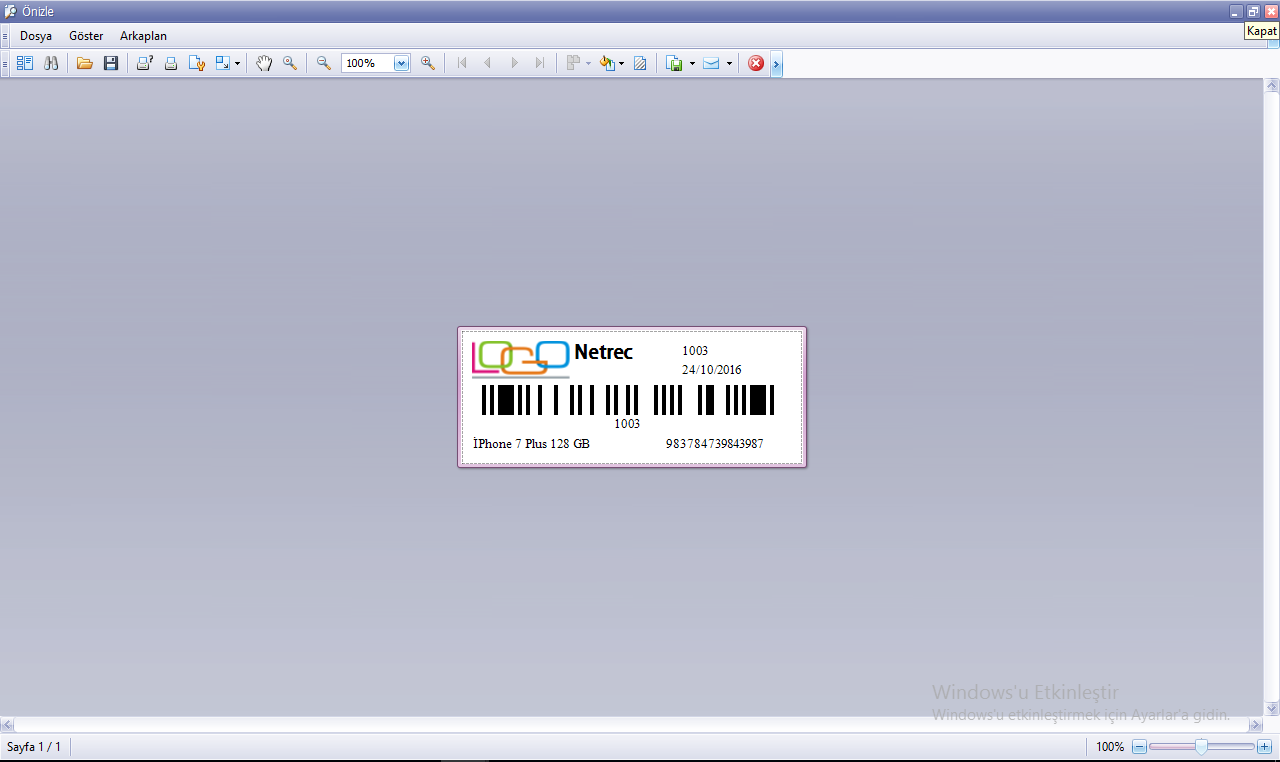
Task: Click the scale icon in toolbar
Action: click(x=223, y=63)
